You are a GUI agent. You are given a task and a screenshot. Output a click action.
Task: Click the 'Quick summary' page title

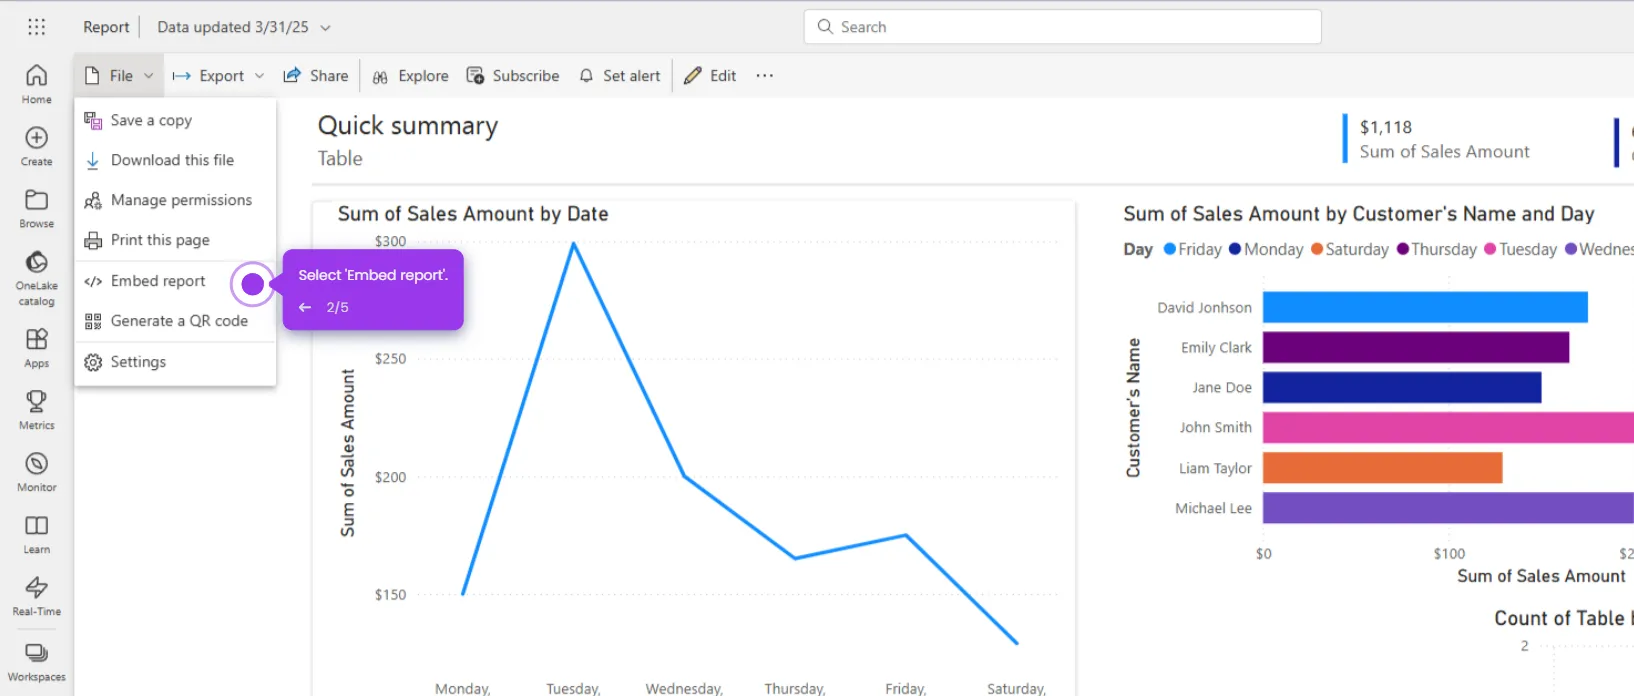point(408,126)
